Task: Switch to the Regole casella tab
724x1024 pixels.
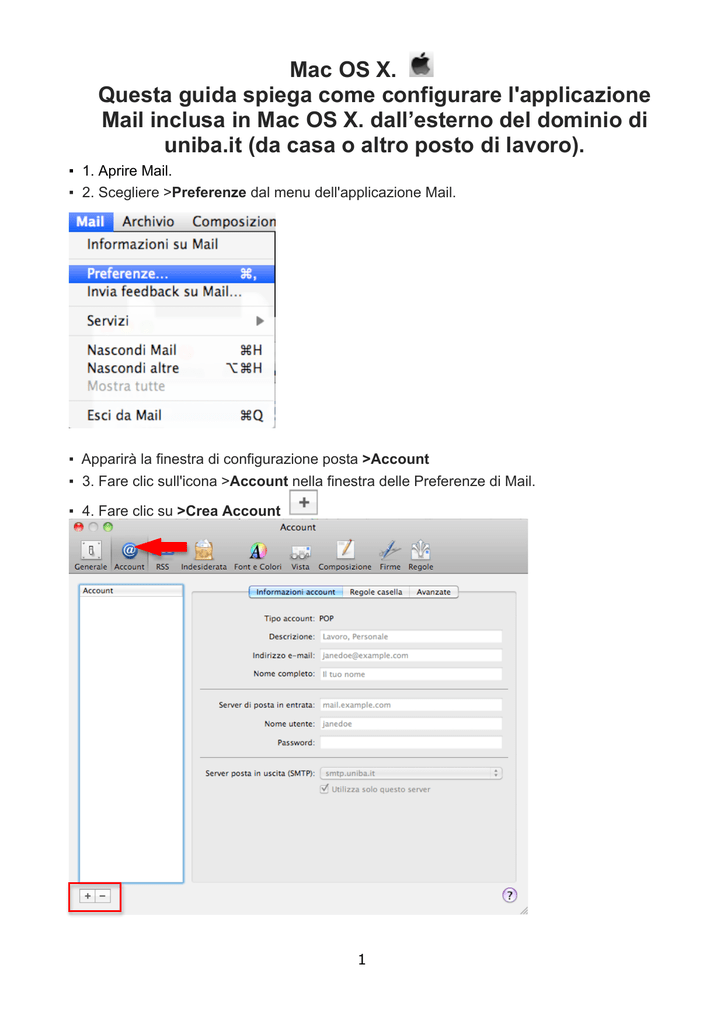Action: tap(376, 592)
